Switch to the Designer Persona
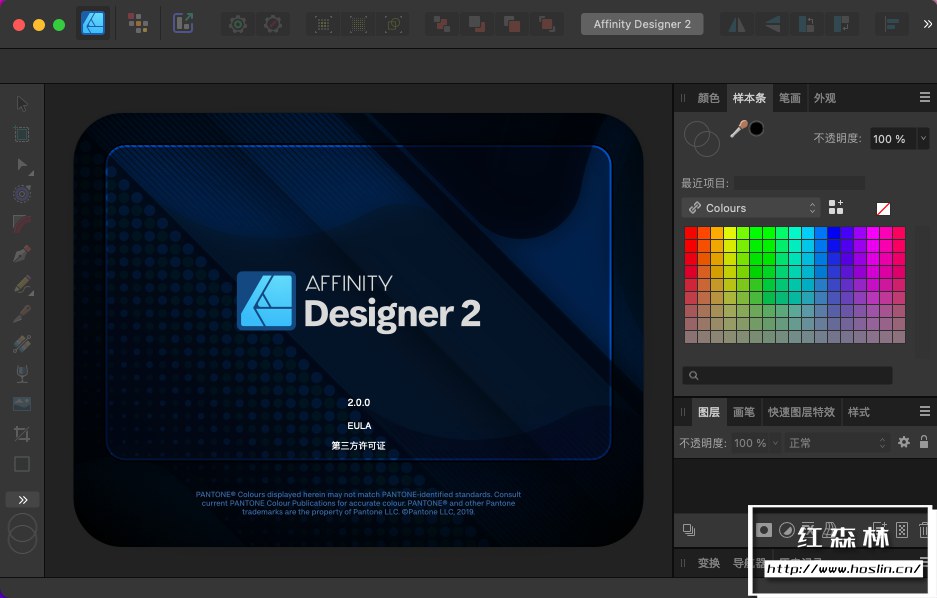Viewport: 937px width, 598px height. click(93, 24)
